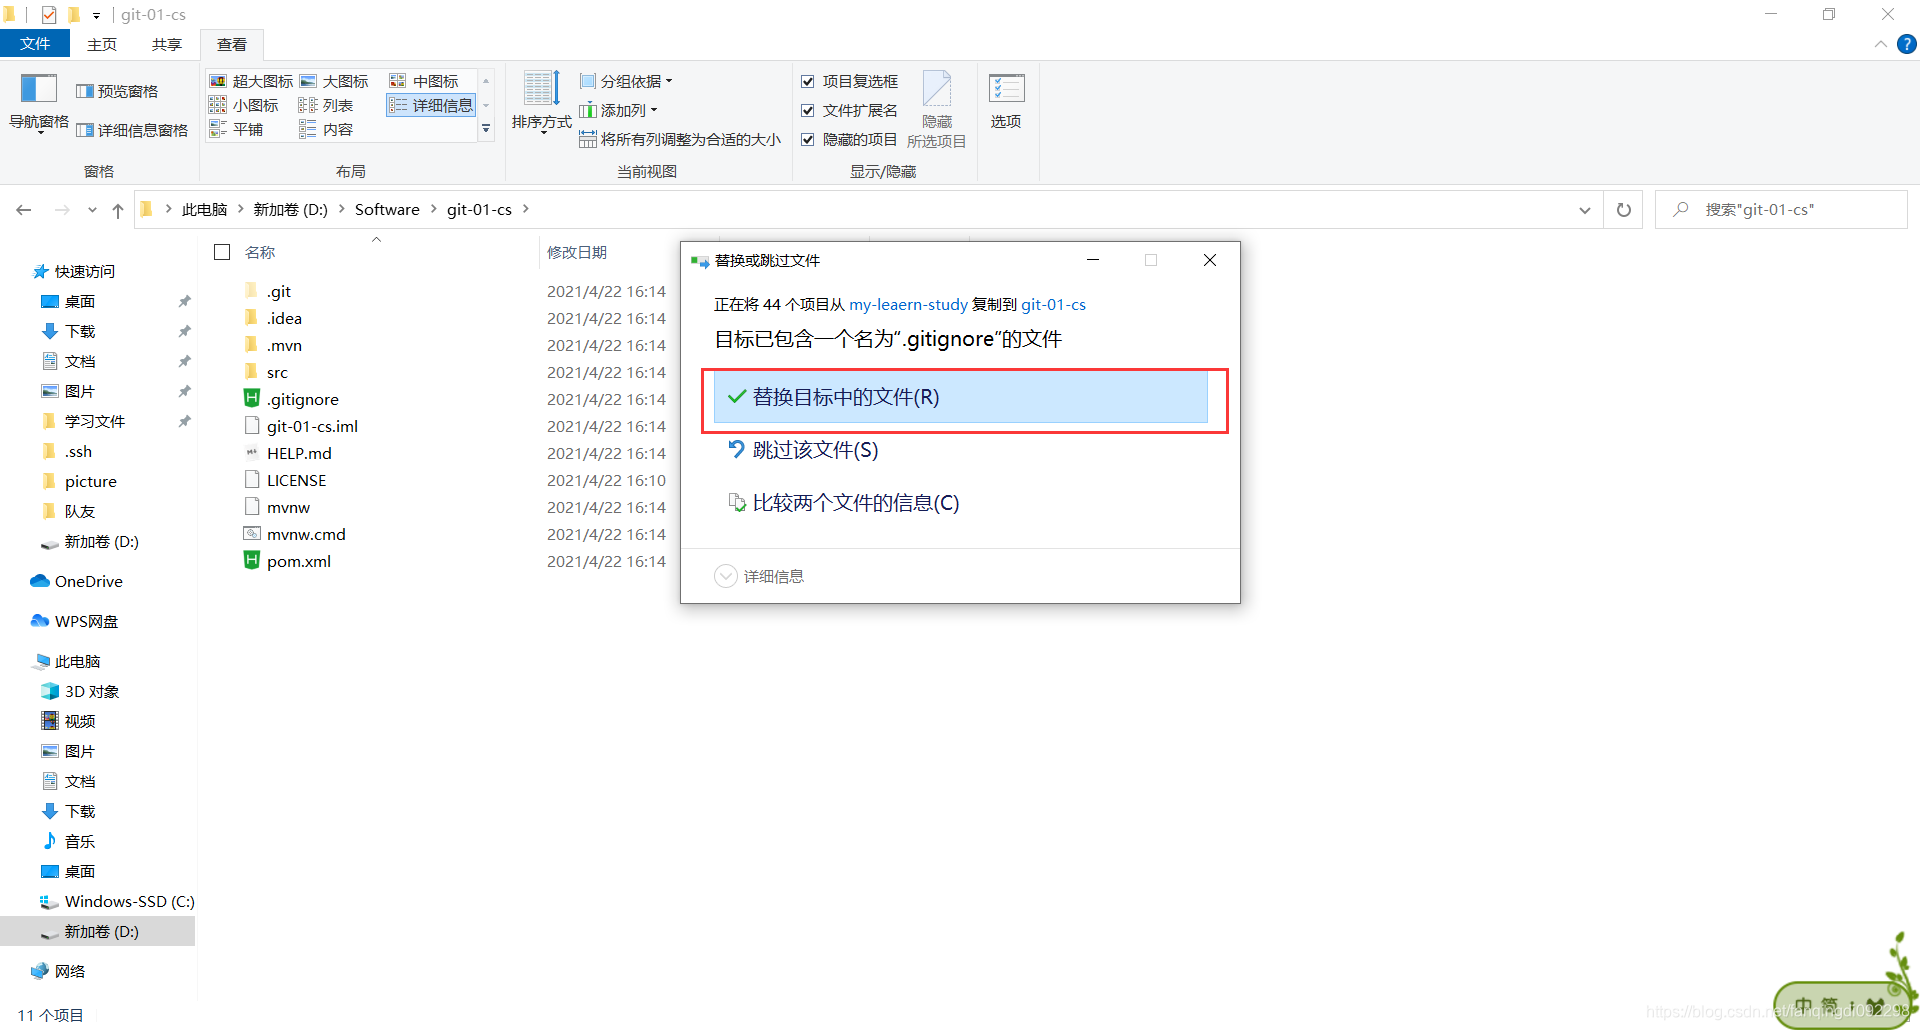Toggle hidden items option

coord(850,139)
